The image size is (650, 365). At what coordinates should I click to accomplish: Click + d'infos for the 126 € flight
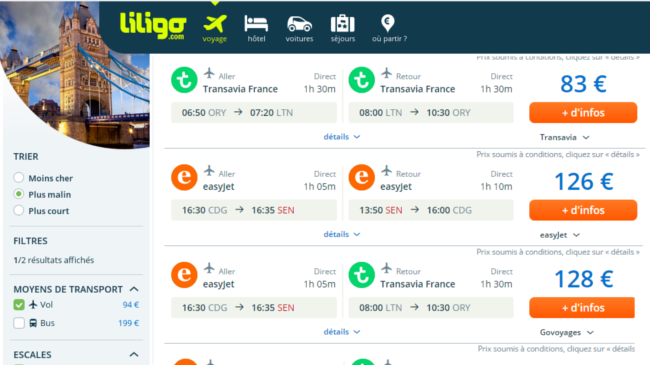coord(583,210)
